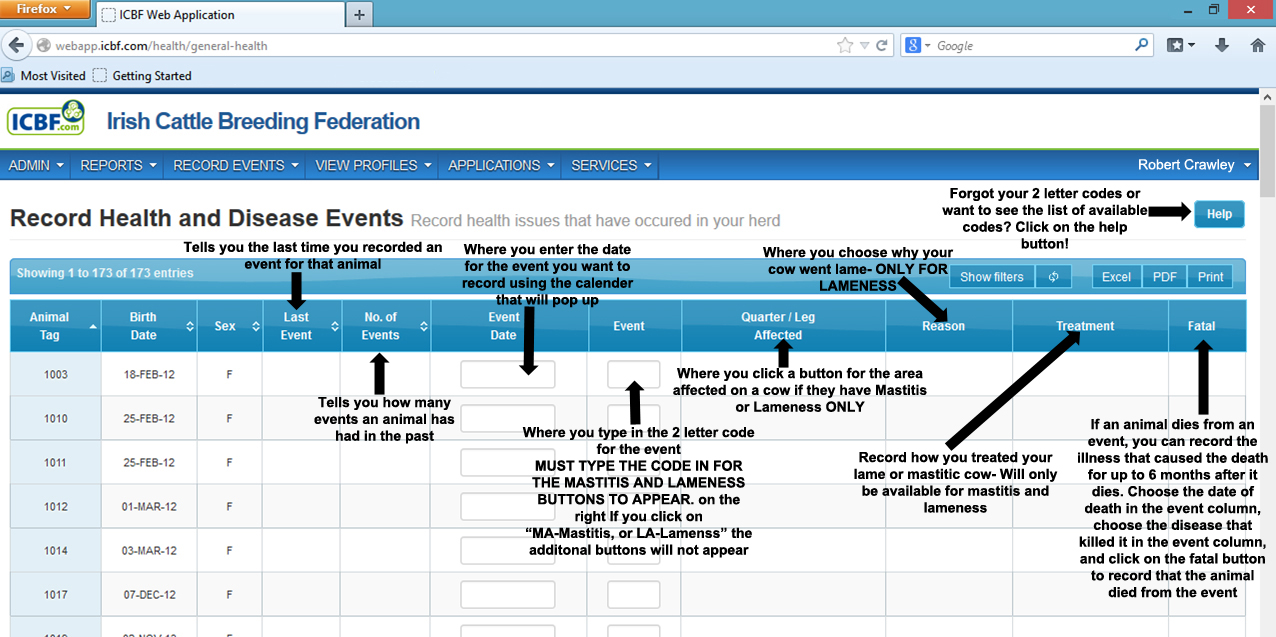Open a new browser tab
The image size is (1276, 637).
359,15
